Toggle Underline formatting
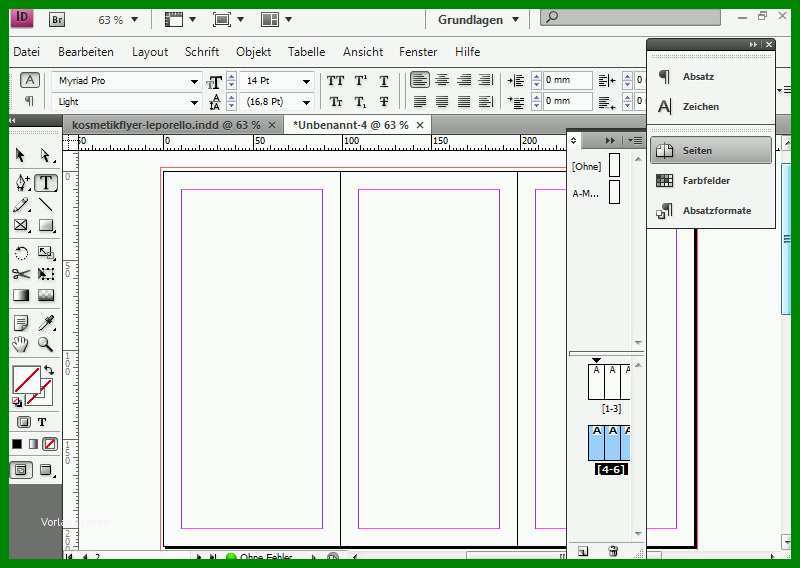 pyautogui.click(x=384, y=81)
